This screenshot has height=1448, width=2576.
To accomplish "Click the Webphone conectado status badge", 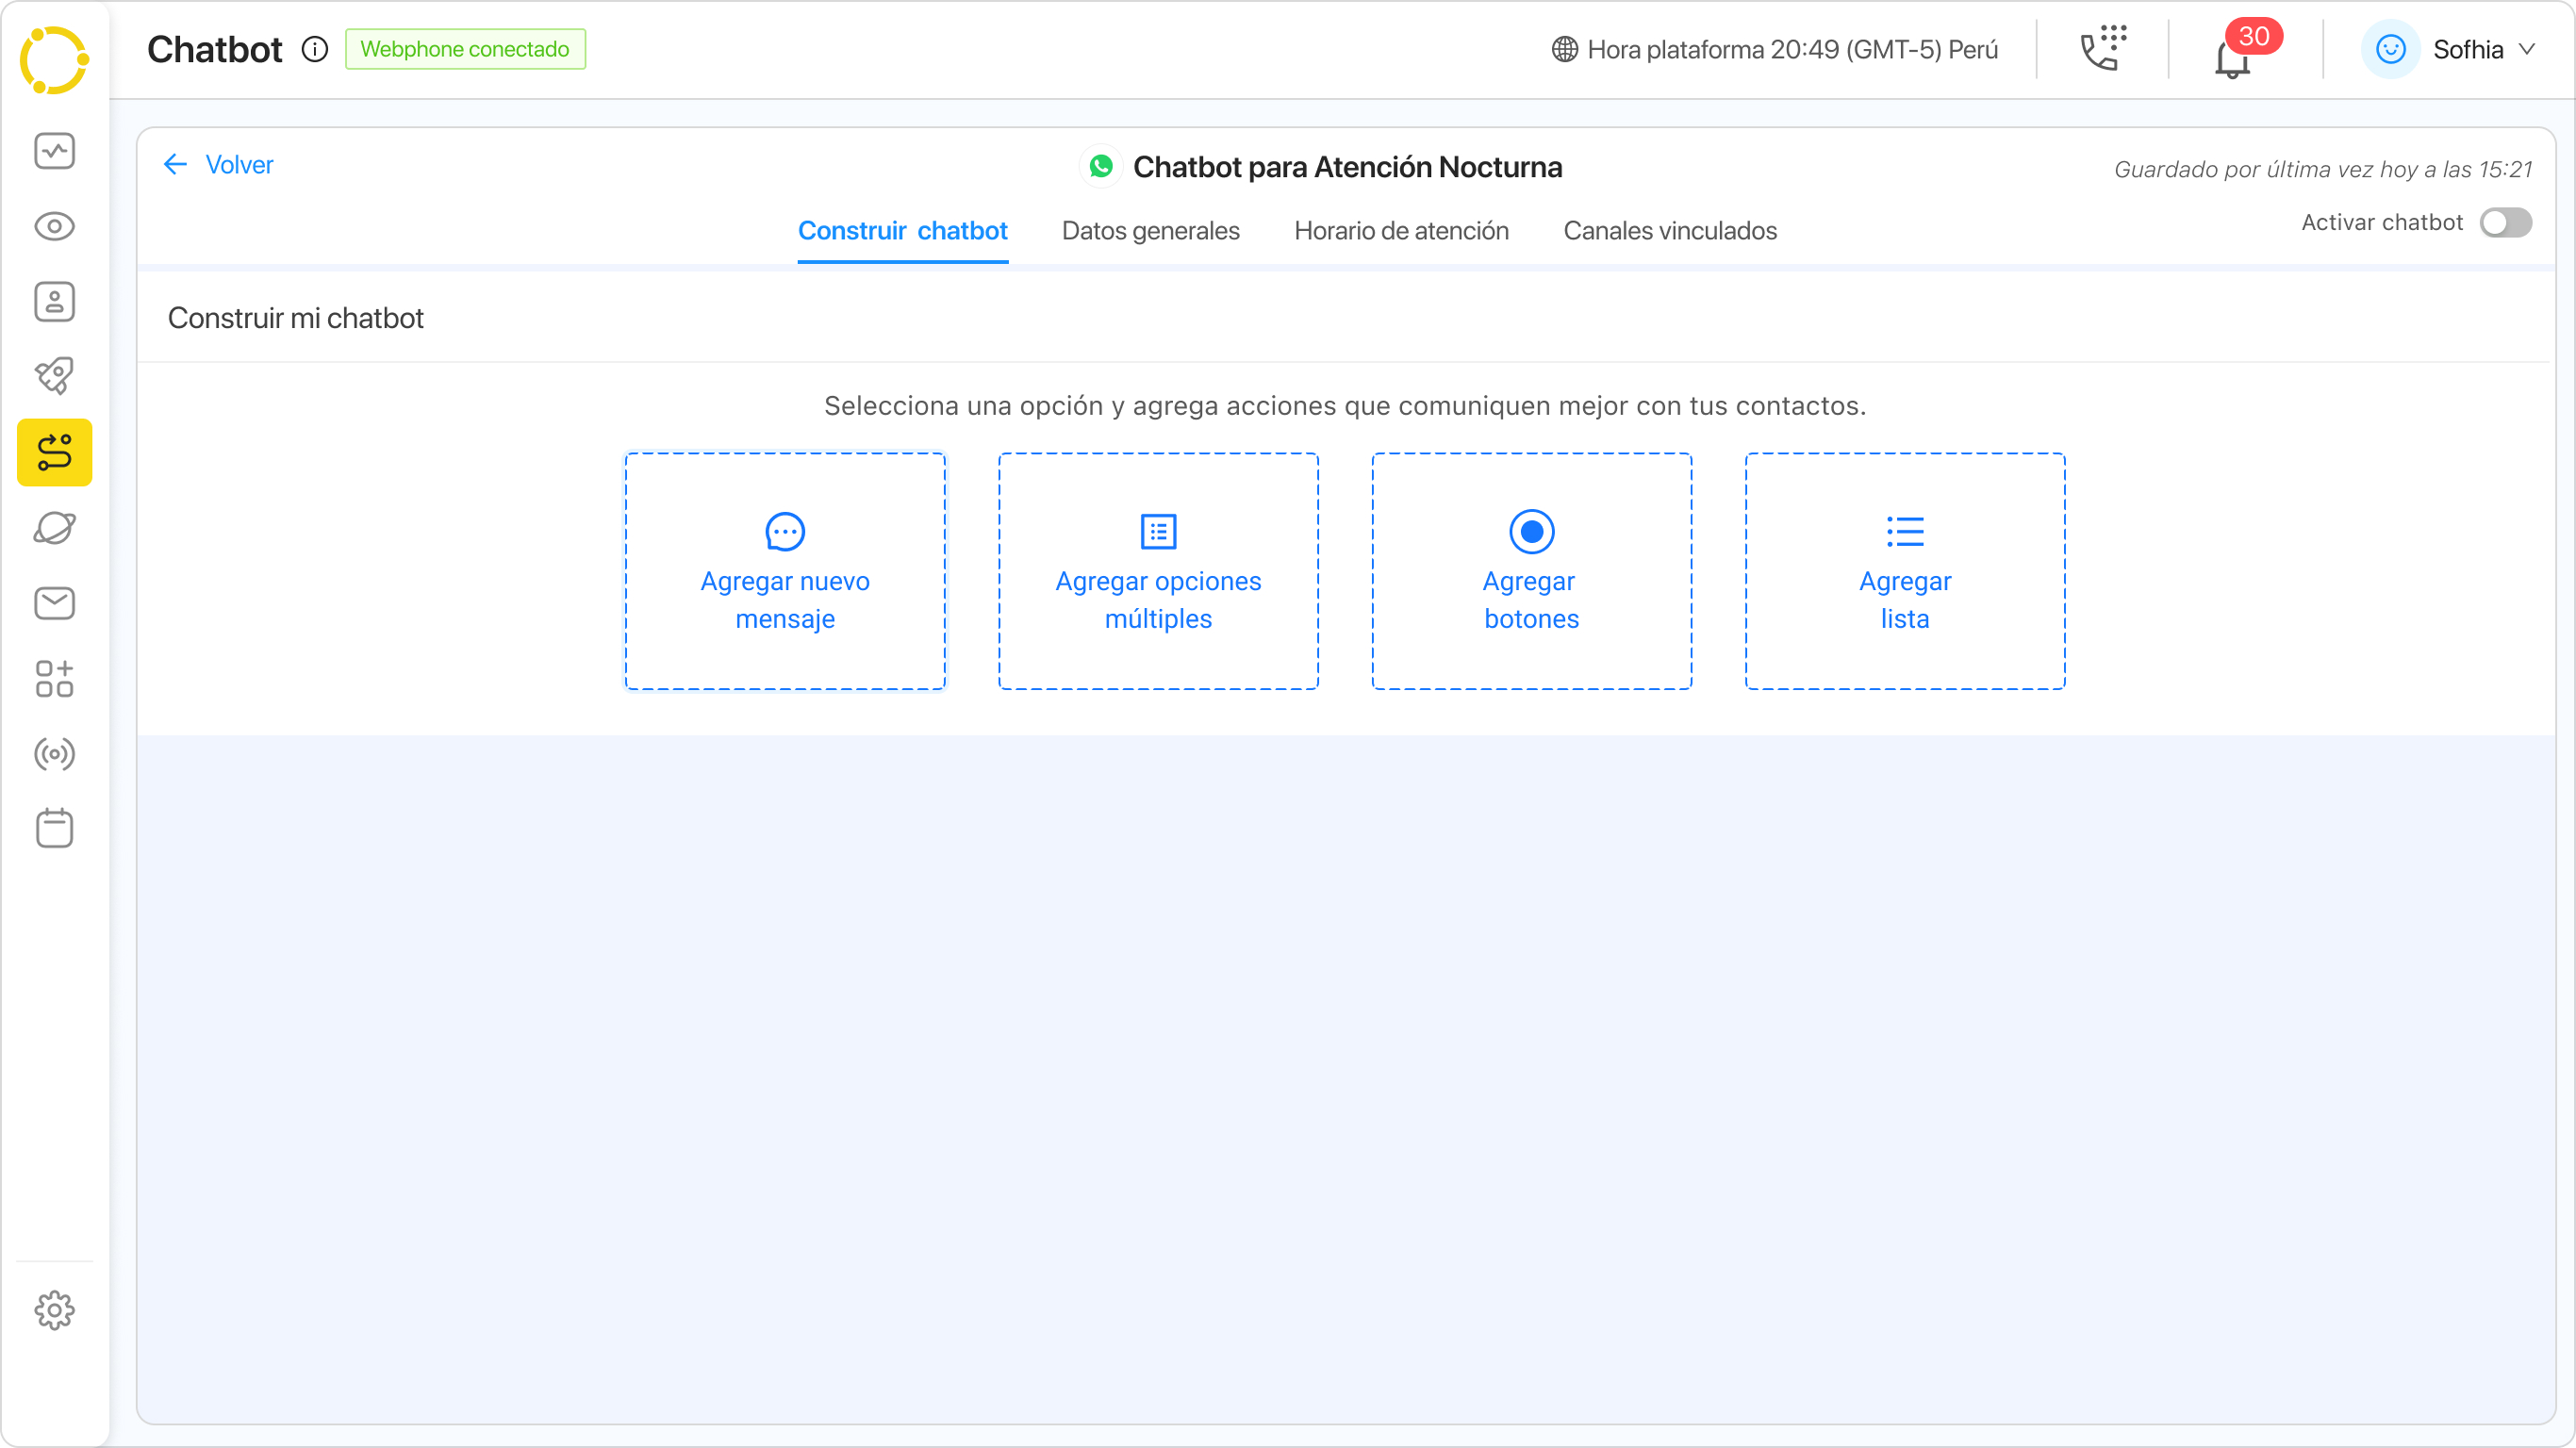I will (465, 49).
